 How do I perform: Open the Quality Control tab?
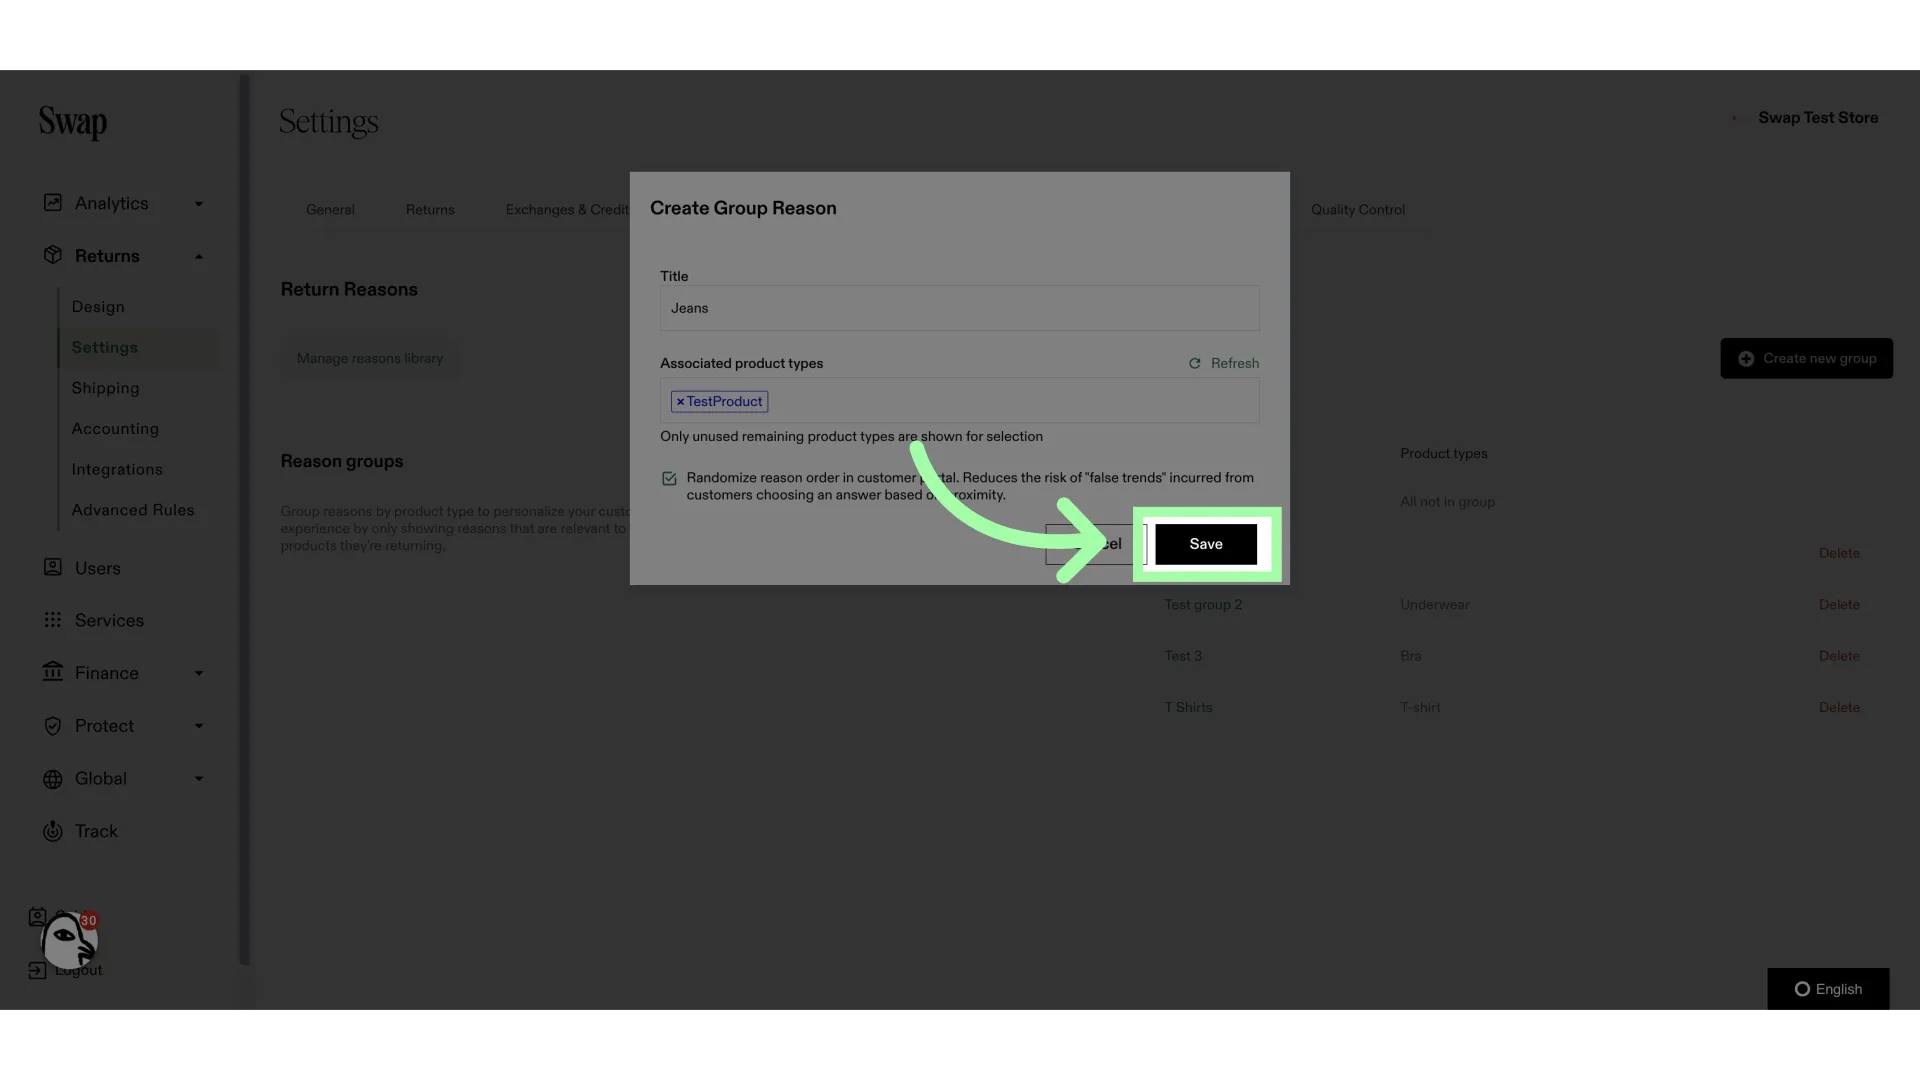tap(1358, 210)
